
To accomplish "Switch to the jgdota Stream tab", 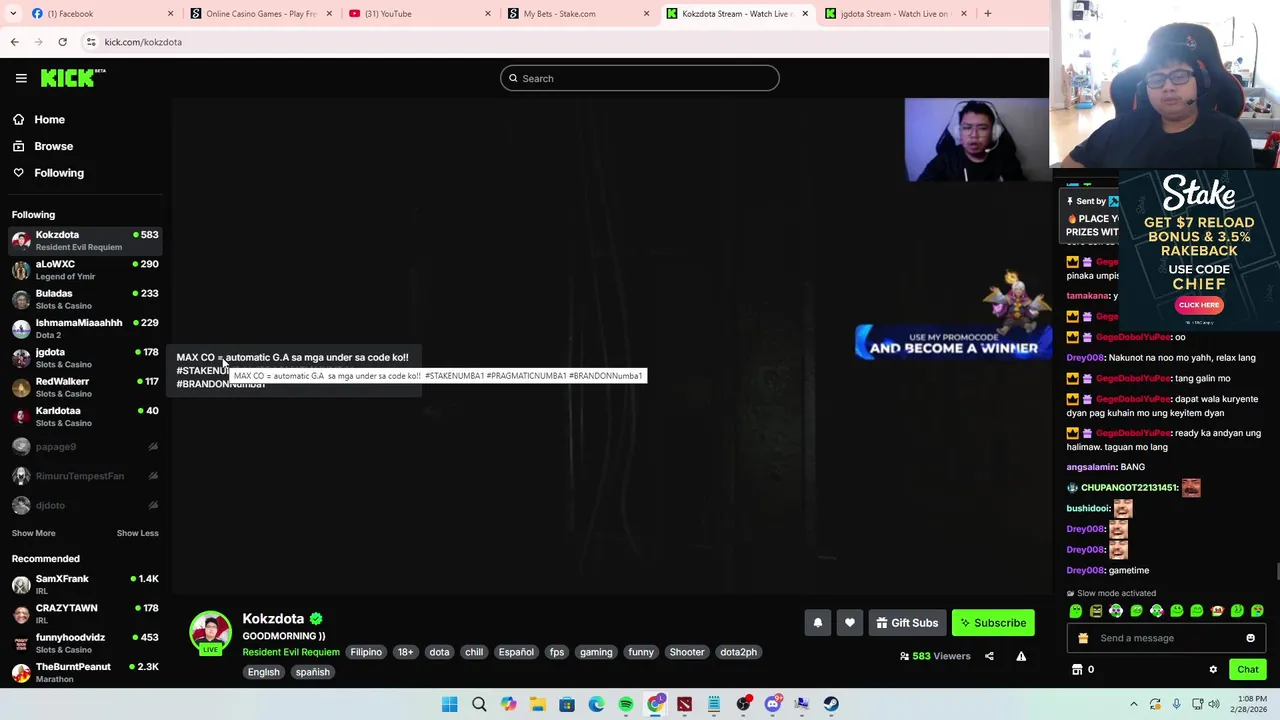I will coord(894,13).
